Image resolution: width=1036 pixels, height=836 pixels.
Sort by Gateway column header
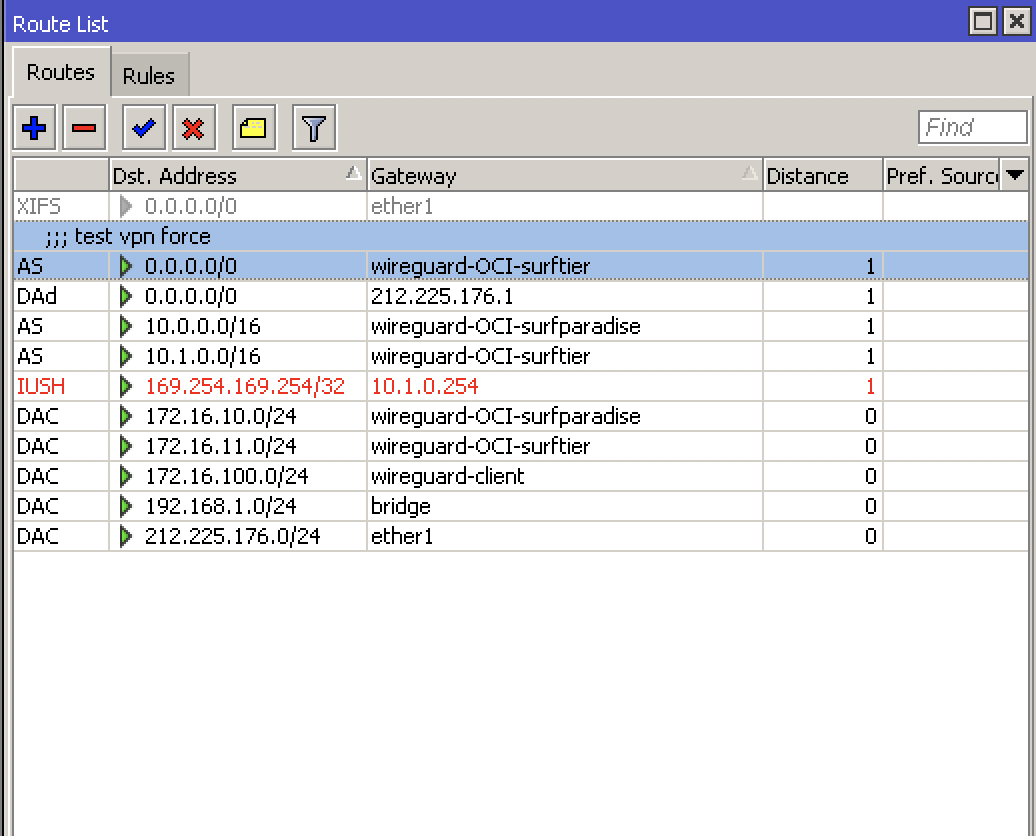565,175
